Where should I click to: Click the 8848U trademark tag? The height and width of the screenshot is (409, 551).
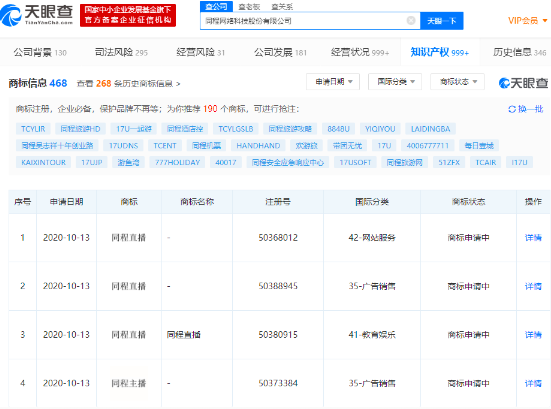(x=338, y=129)
